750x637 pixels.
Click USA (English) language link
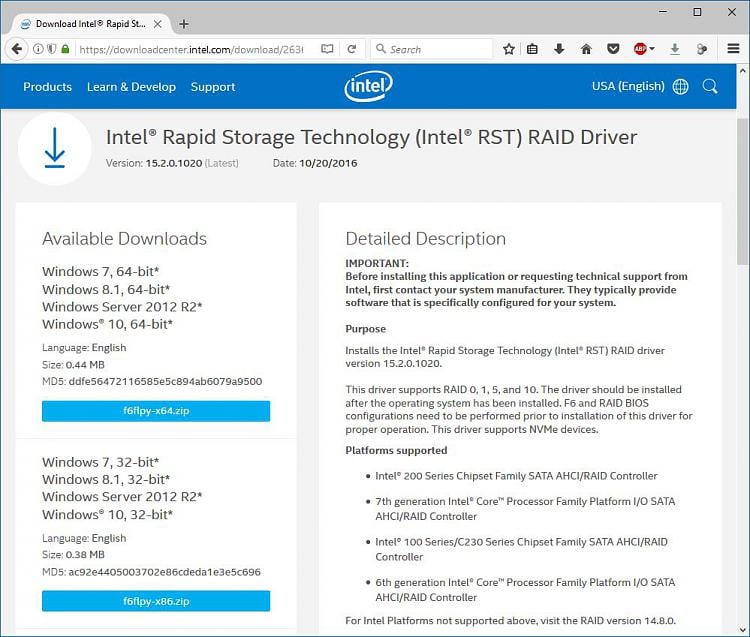click(x=628, y=86)
